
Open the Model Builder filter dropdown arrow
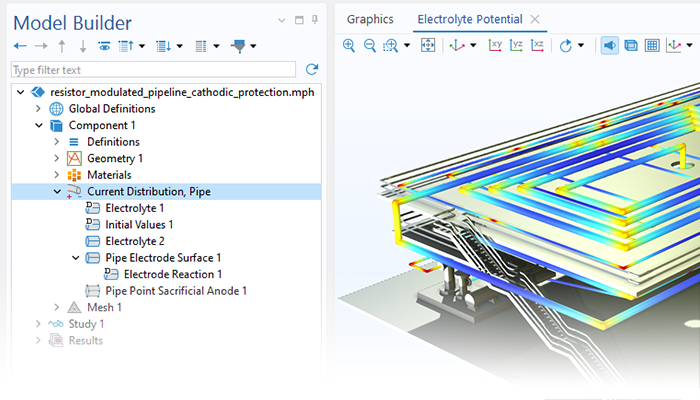pyautogui.click(x=251, y=46)
